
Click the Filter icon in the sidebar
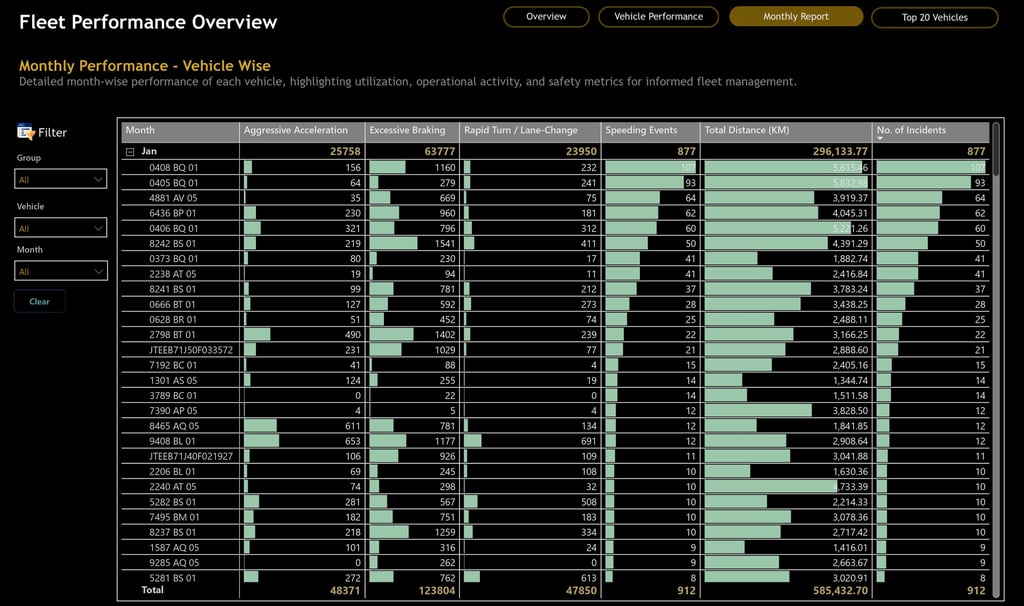(x=25, y=132)
